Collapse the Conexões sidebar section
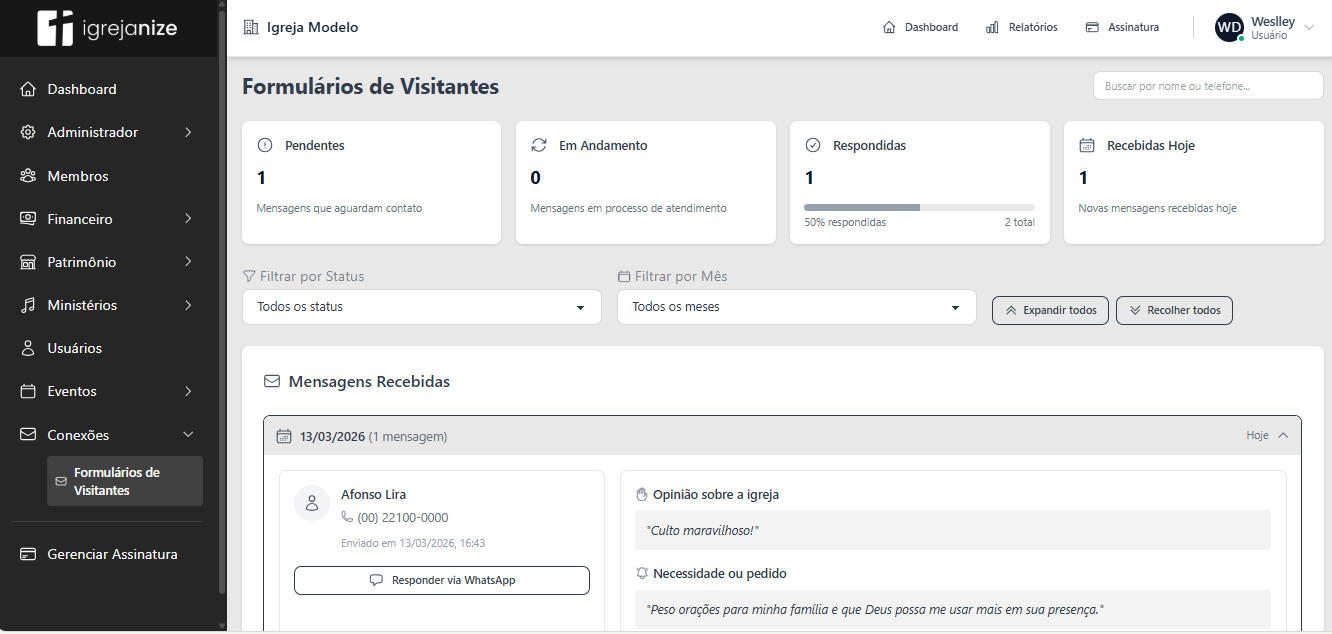 click(x=188, y=435)
